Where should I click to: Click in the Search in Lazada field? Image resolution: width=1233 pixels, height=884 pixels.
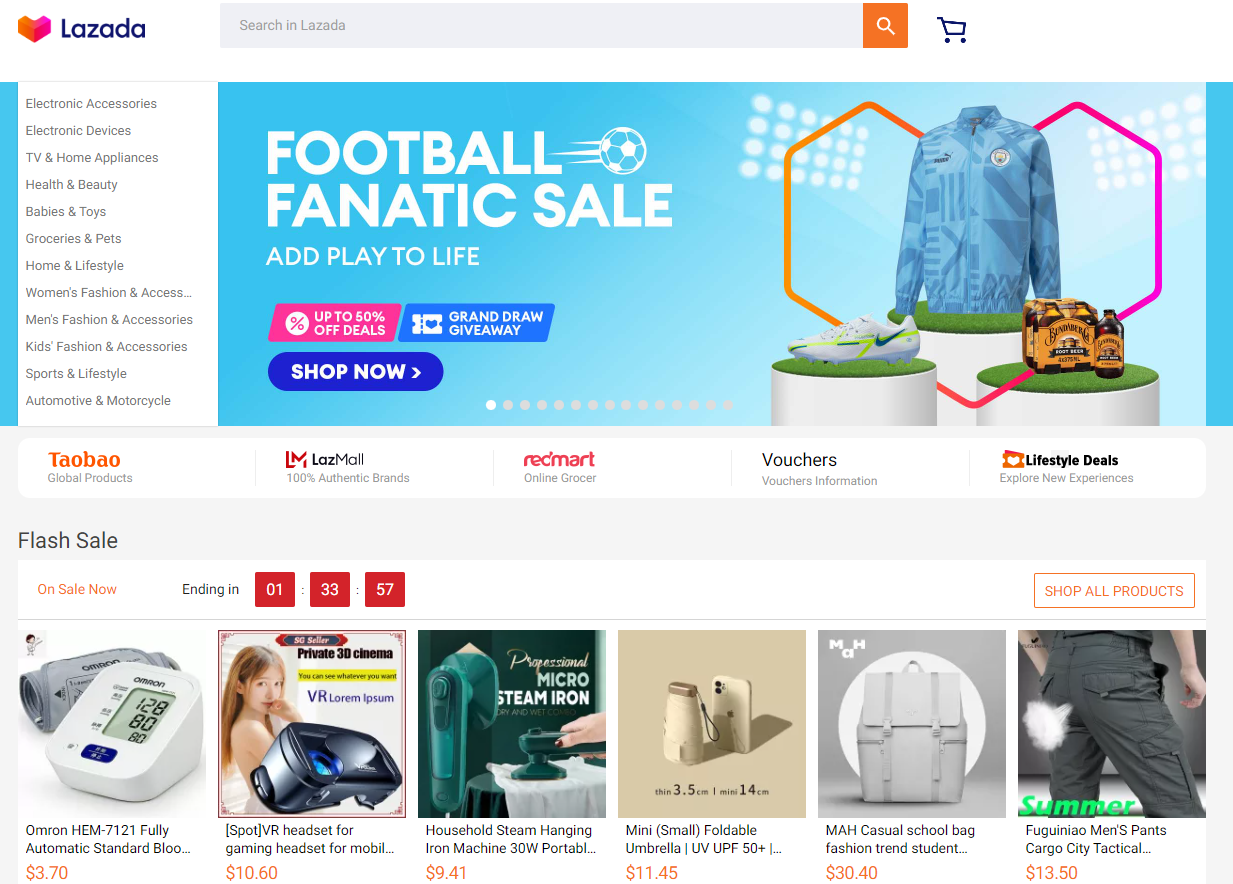(541, 25)
